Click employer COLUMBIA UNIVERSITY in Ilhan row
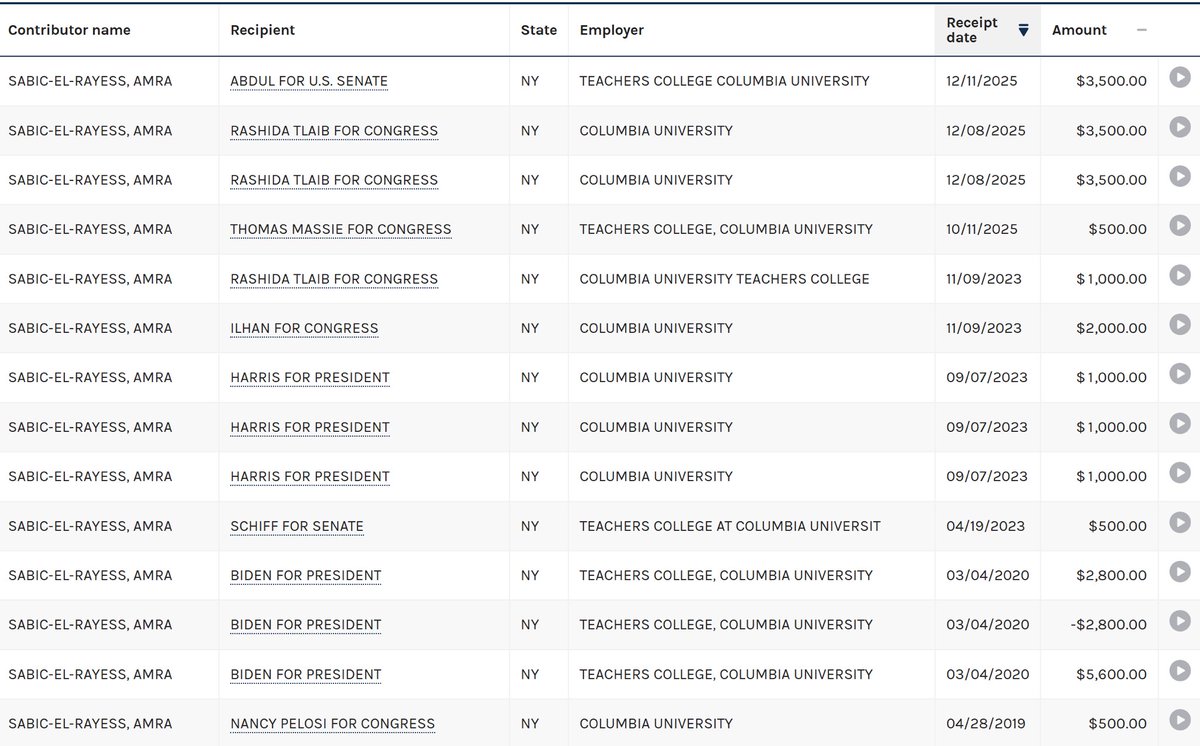The width and height of the screenshot is (1200, 746). [x=656, y=328]
